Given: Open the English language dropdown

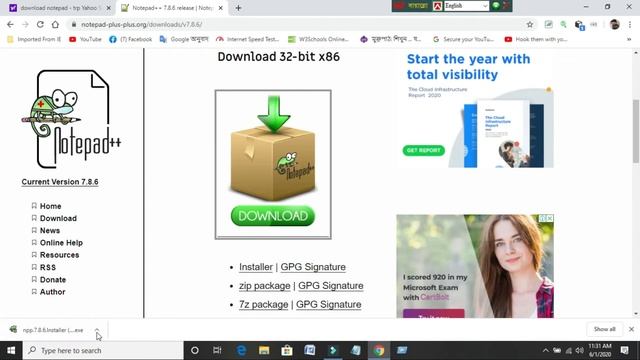Looking at the screenshot, I should 466,6.
